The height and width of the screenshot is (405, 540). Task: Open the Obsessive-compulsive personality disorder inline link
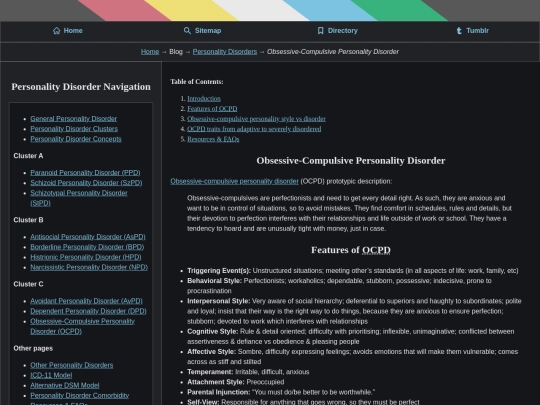coord(235,181)
